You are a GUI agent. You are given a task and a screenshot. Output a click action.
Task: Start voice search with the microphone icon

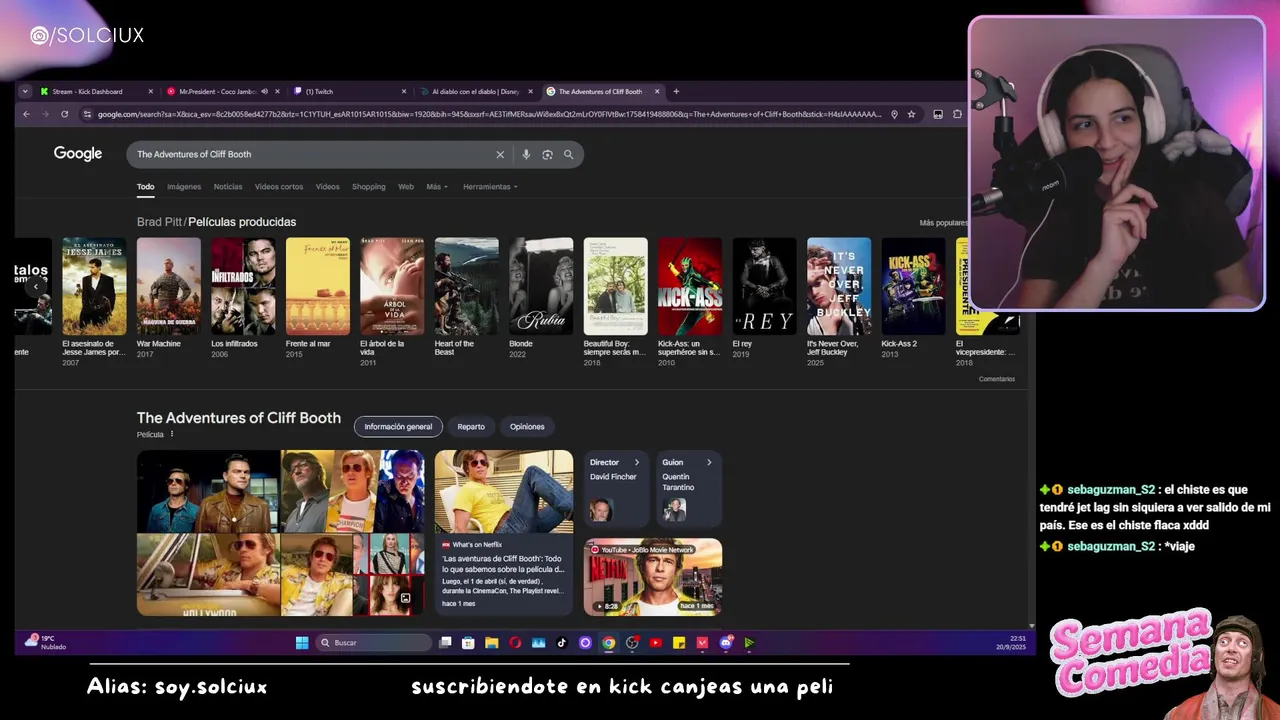tap(526, 154)
